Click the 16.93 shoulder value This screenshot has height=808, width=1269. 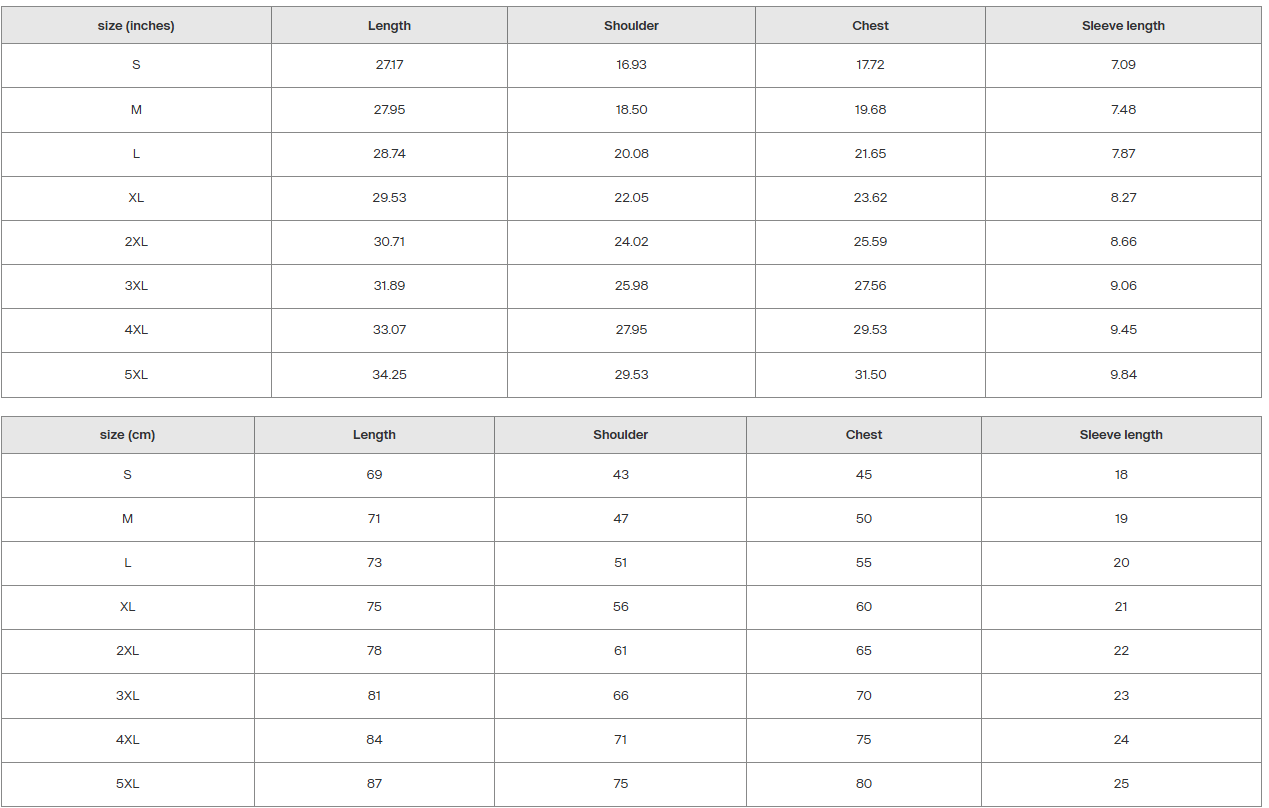(631, 65)
